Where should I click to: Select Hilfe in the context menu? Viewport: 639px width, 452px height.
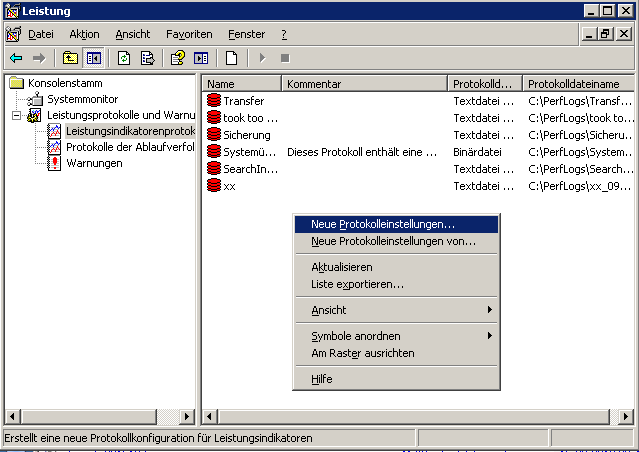point(396,379)
